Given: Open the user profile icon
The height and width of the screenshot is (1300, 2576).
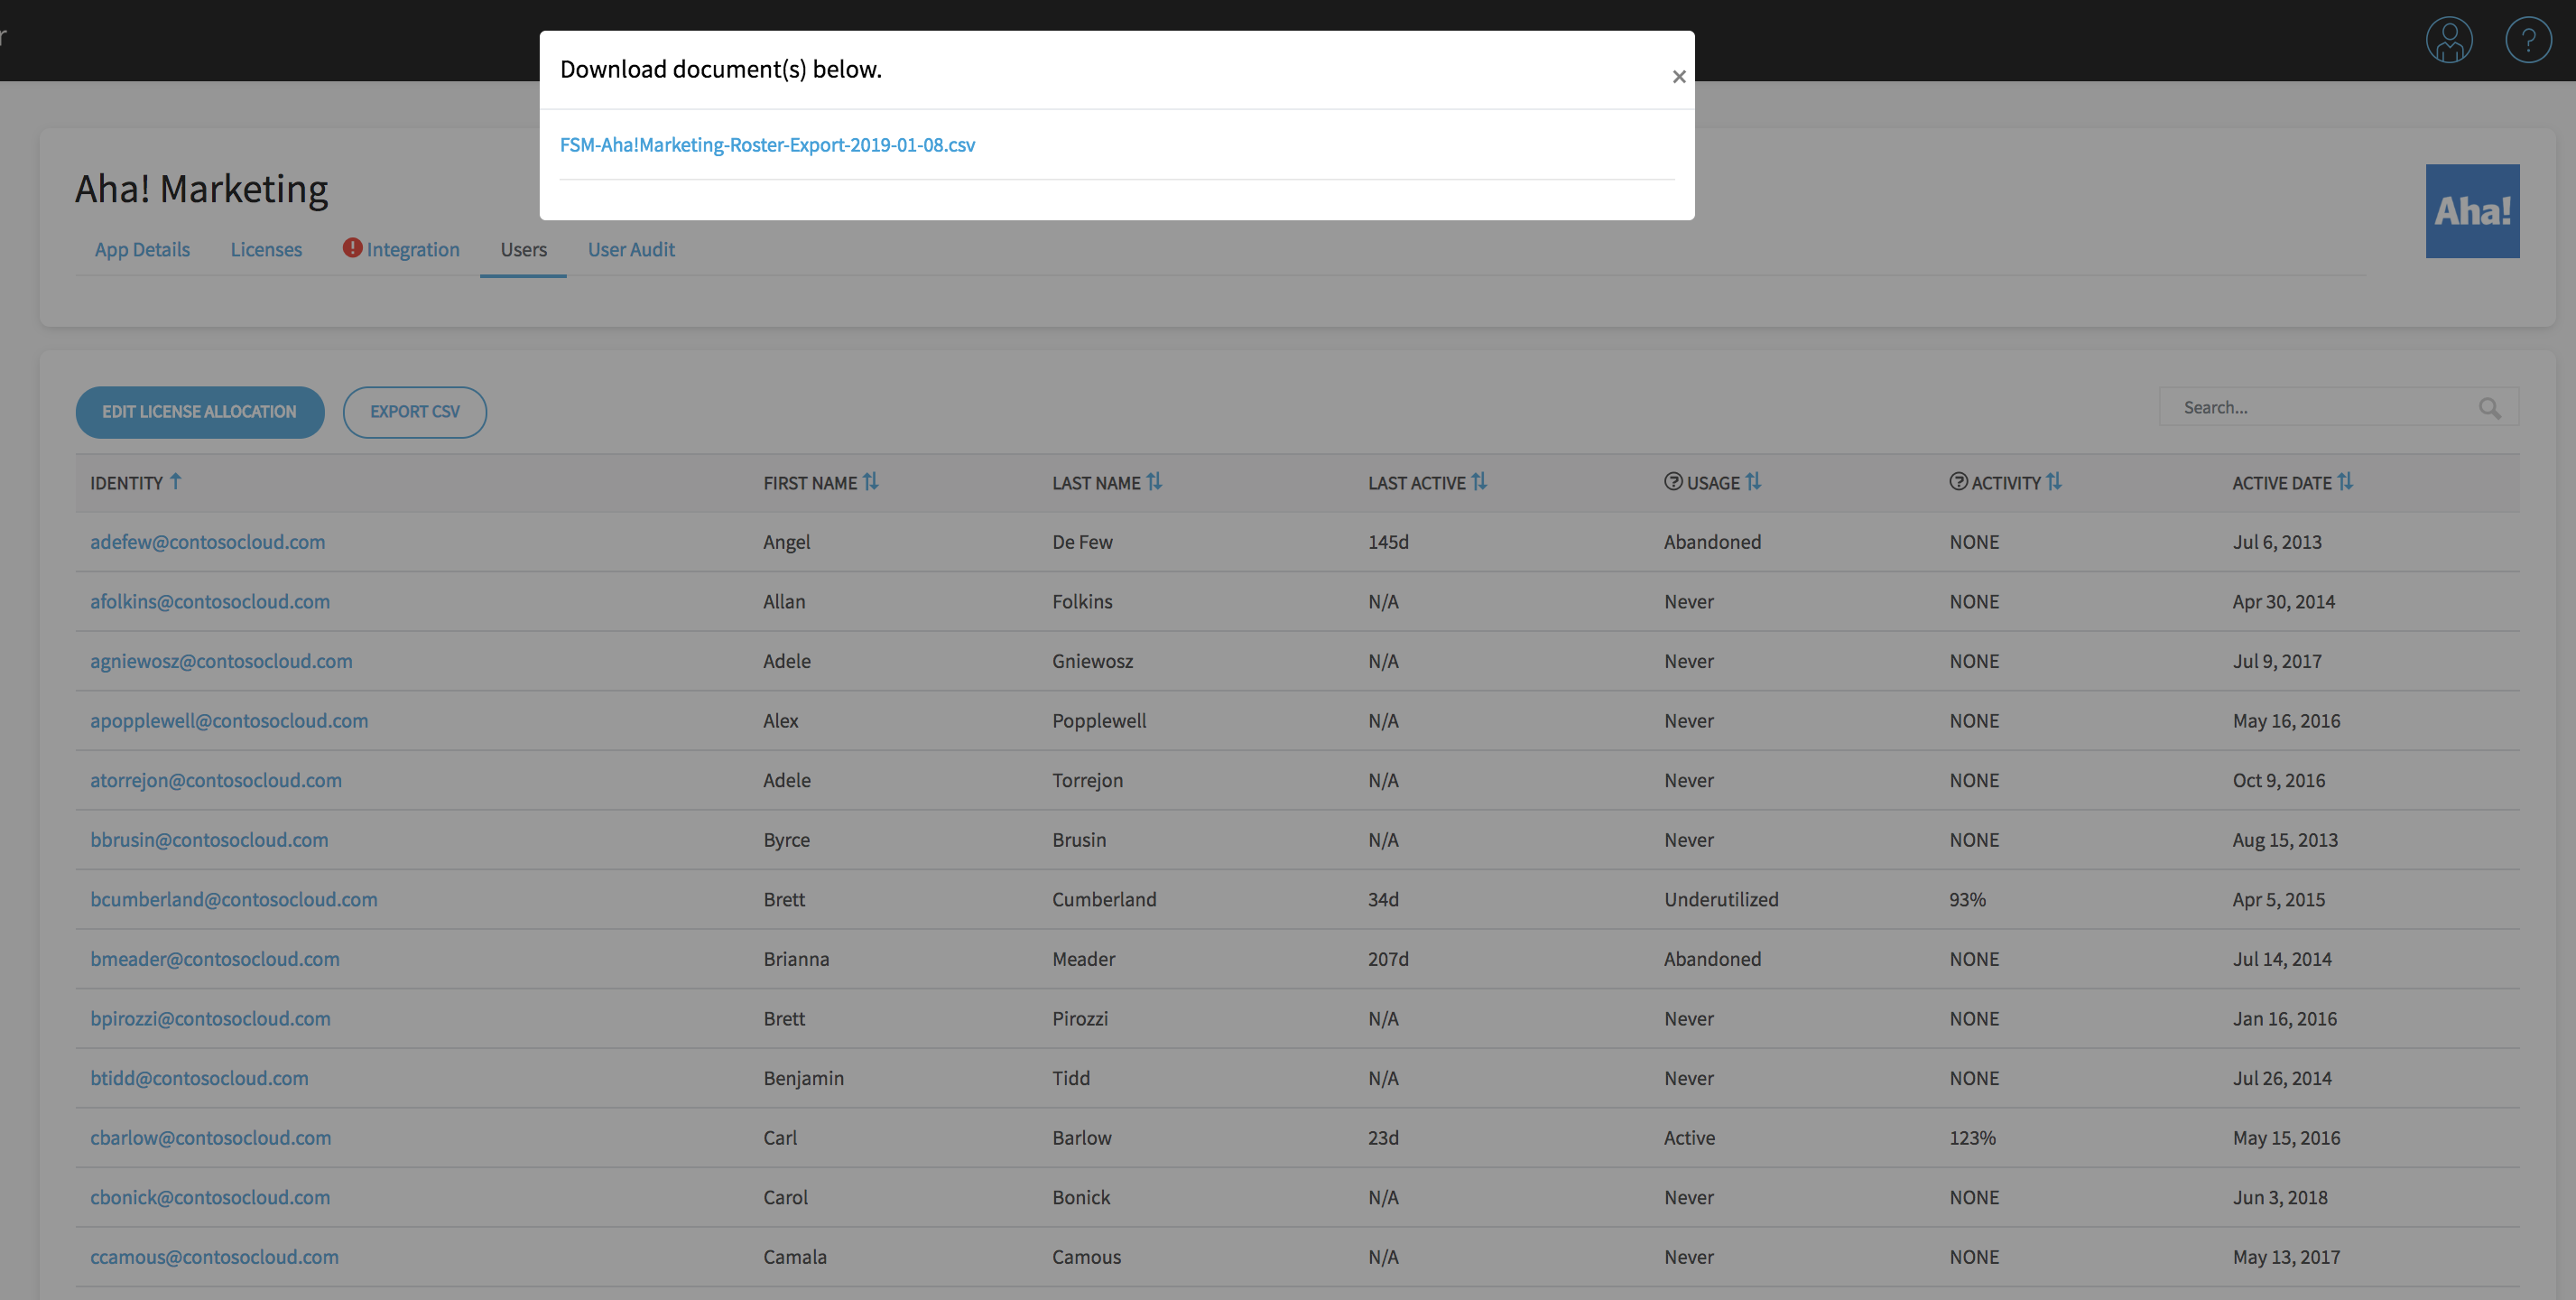Looking at the screenshot, I should point(2448,41).
